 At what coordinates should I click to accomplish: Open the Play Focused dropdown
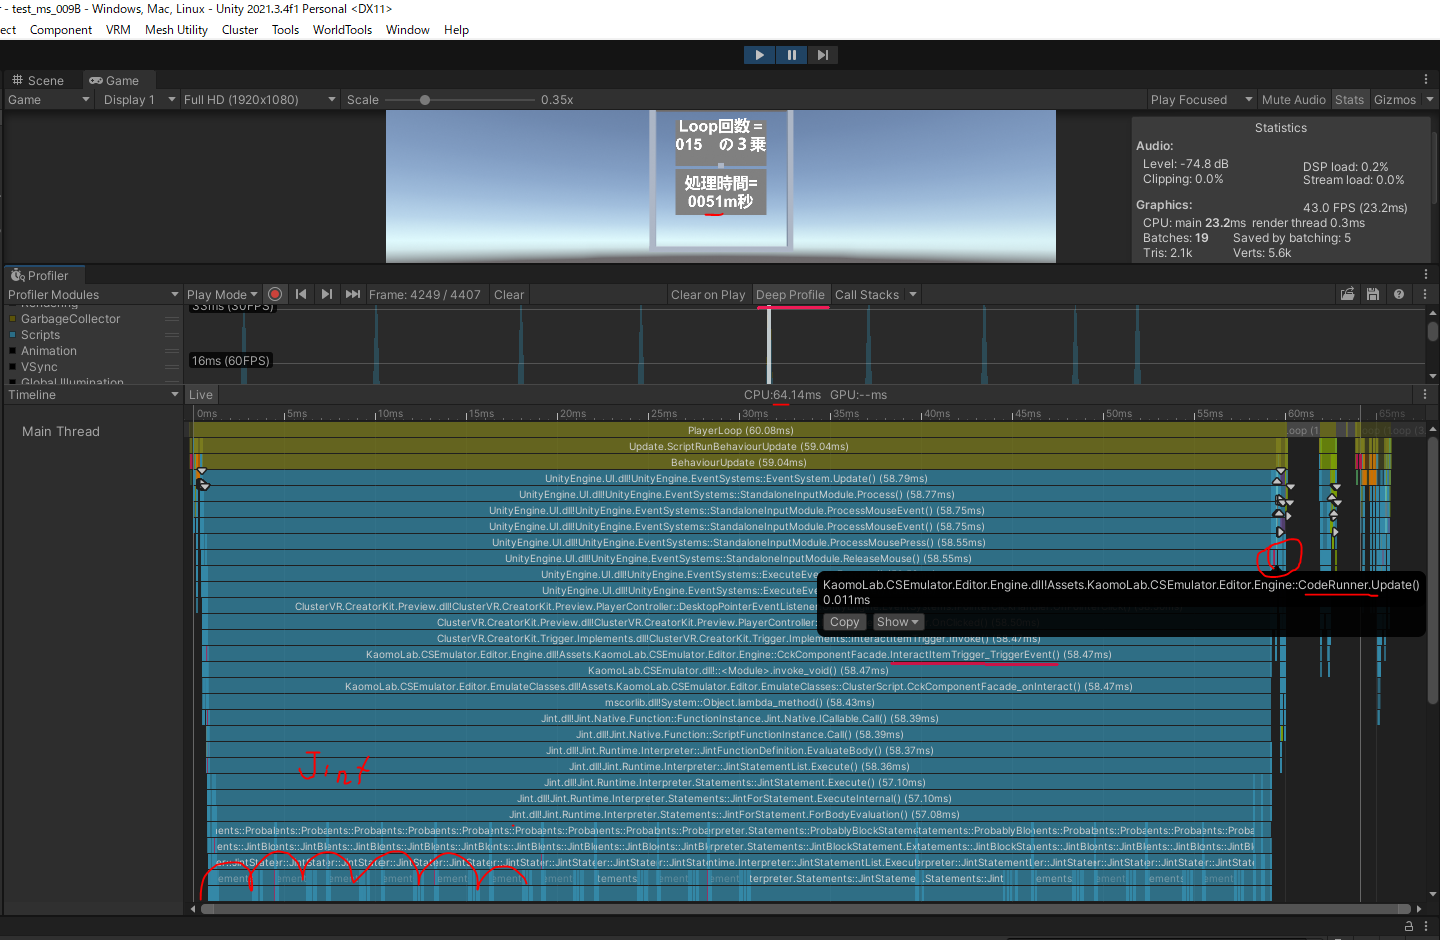pos(1201,99)
